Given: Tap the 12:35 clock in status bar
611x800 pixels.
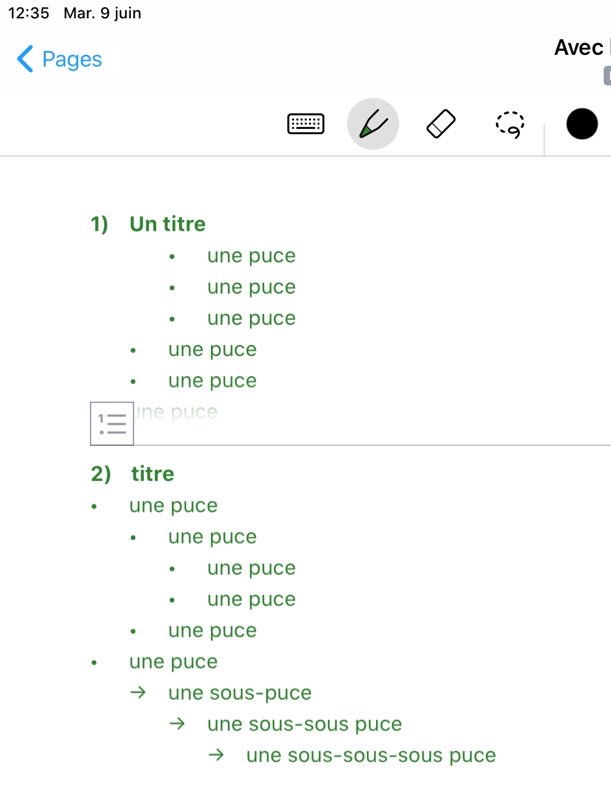Looking at the screenshot, I should (x=28, y=13).
